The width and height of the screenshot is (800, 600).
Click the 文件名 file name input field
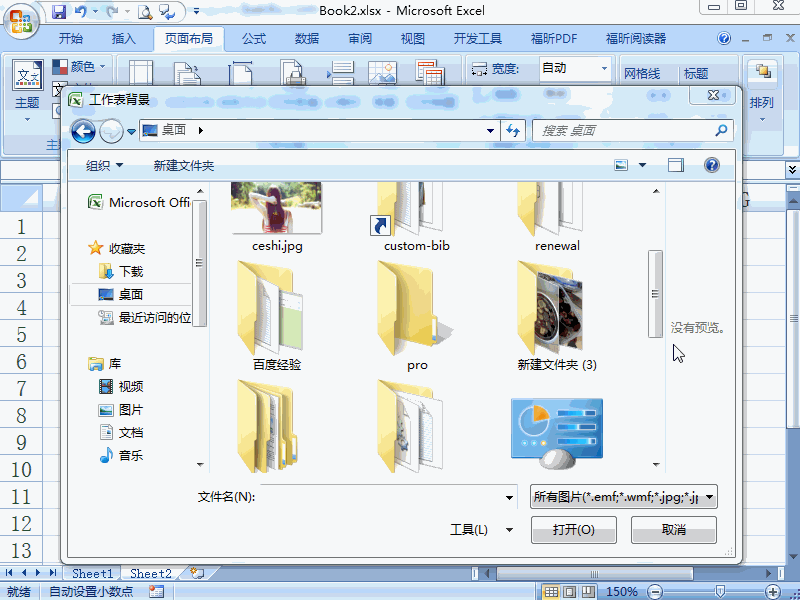[383, 496]
